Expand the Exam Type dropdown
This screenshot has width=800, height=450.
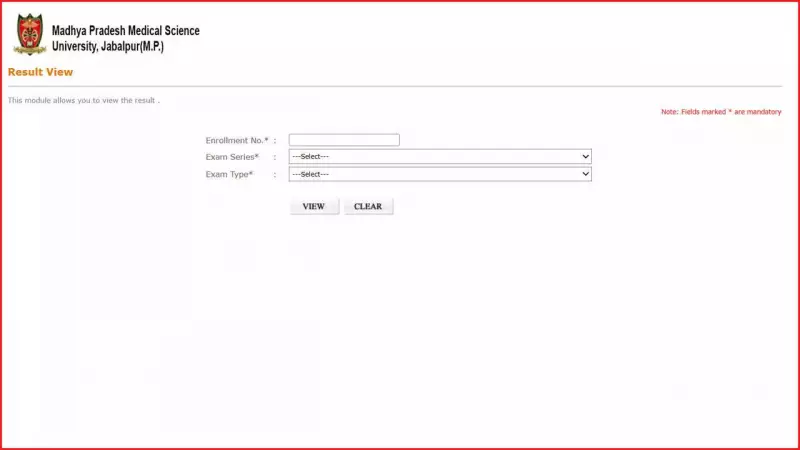[x=440, y=174]
